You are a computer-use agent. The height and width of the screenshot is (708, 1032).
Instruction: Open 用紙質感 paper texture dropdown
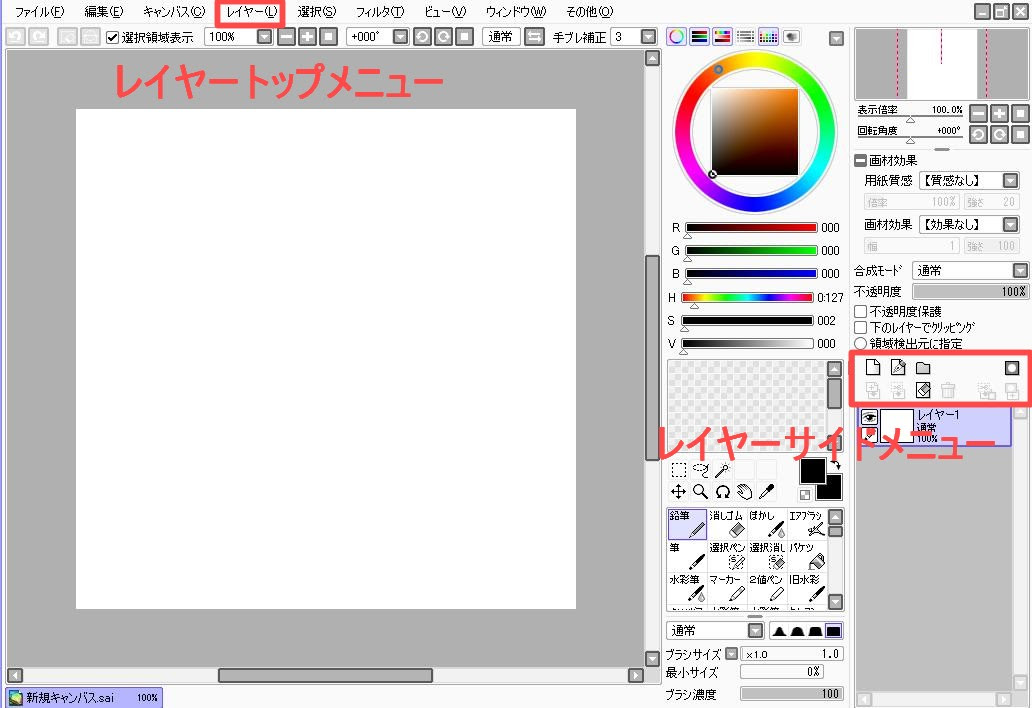[1011, 180]
